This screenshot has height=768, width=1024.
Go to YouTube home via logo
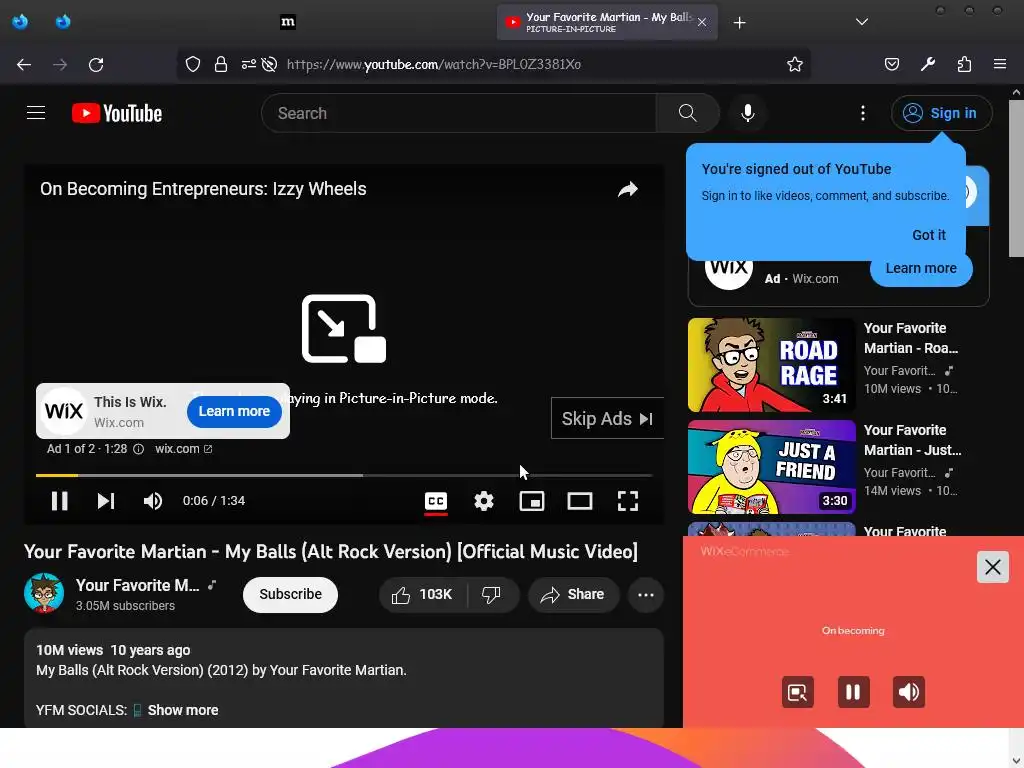[x=117, y=113]
